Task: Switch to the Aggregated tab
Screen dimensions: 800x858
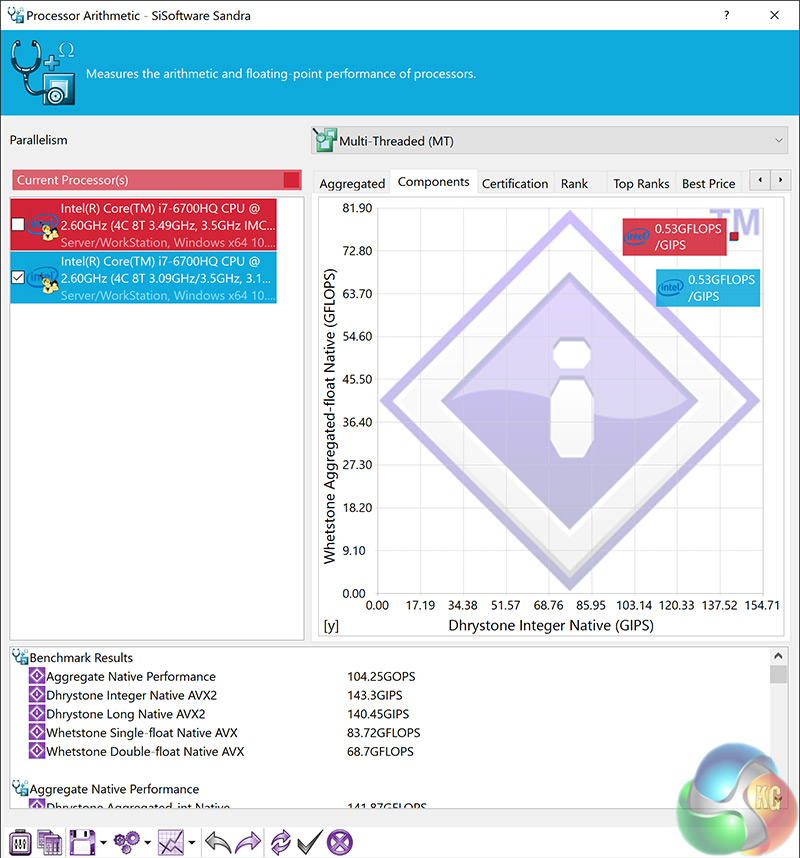Action: click(352, 183)
